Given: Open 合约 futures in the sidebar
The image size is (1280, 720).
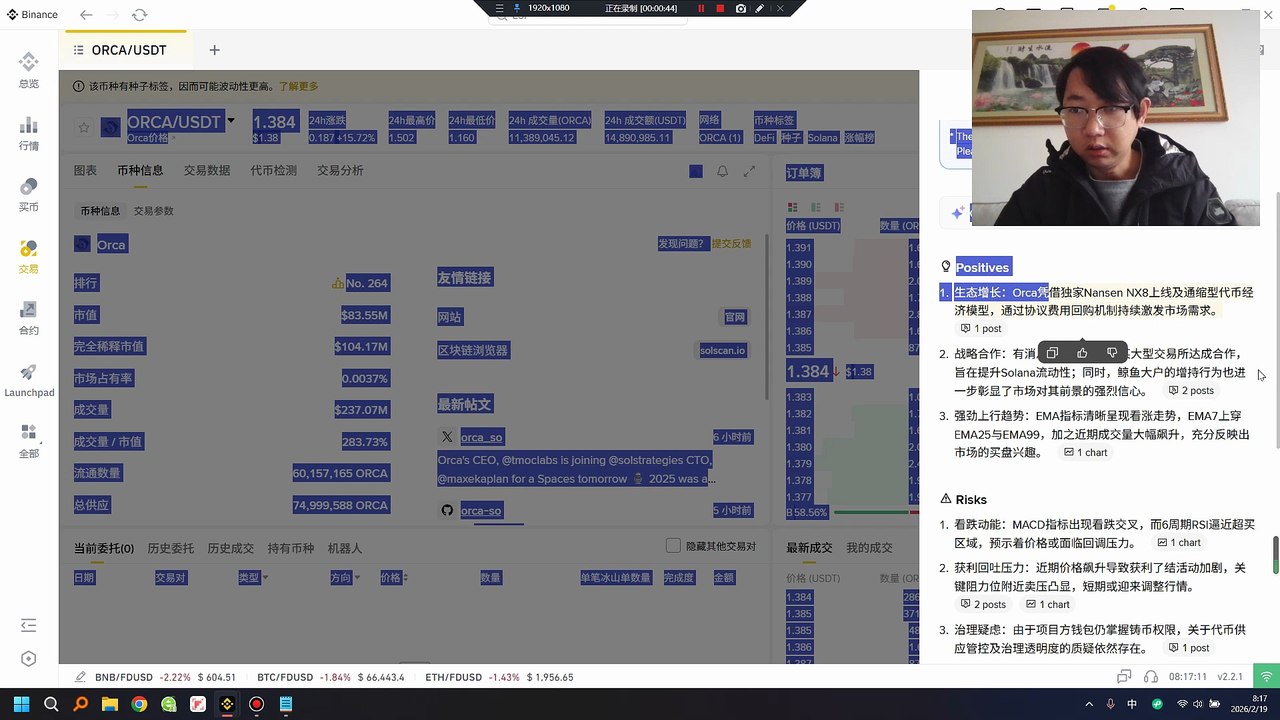Looking at the screenshot, I should (x=29, y=317).
